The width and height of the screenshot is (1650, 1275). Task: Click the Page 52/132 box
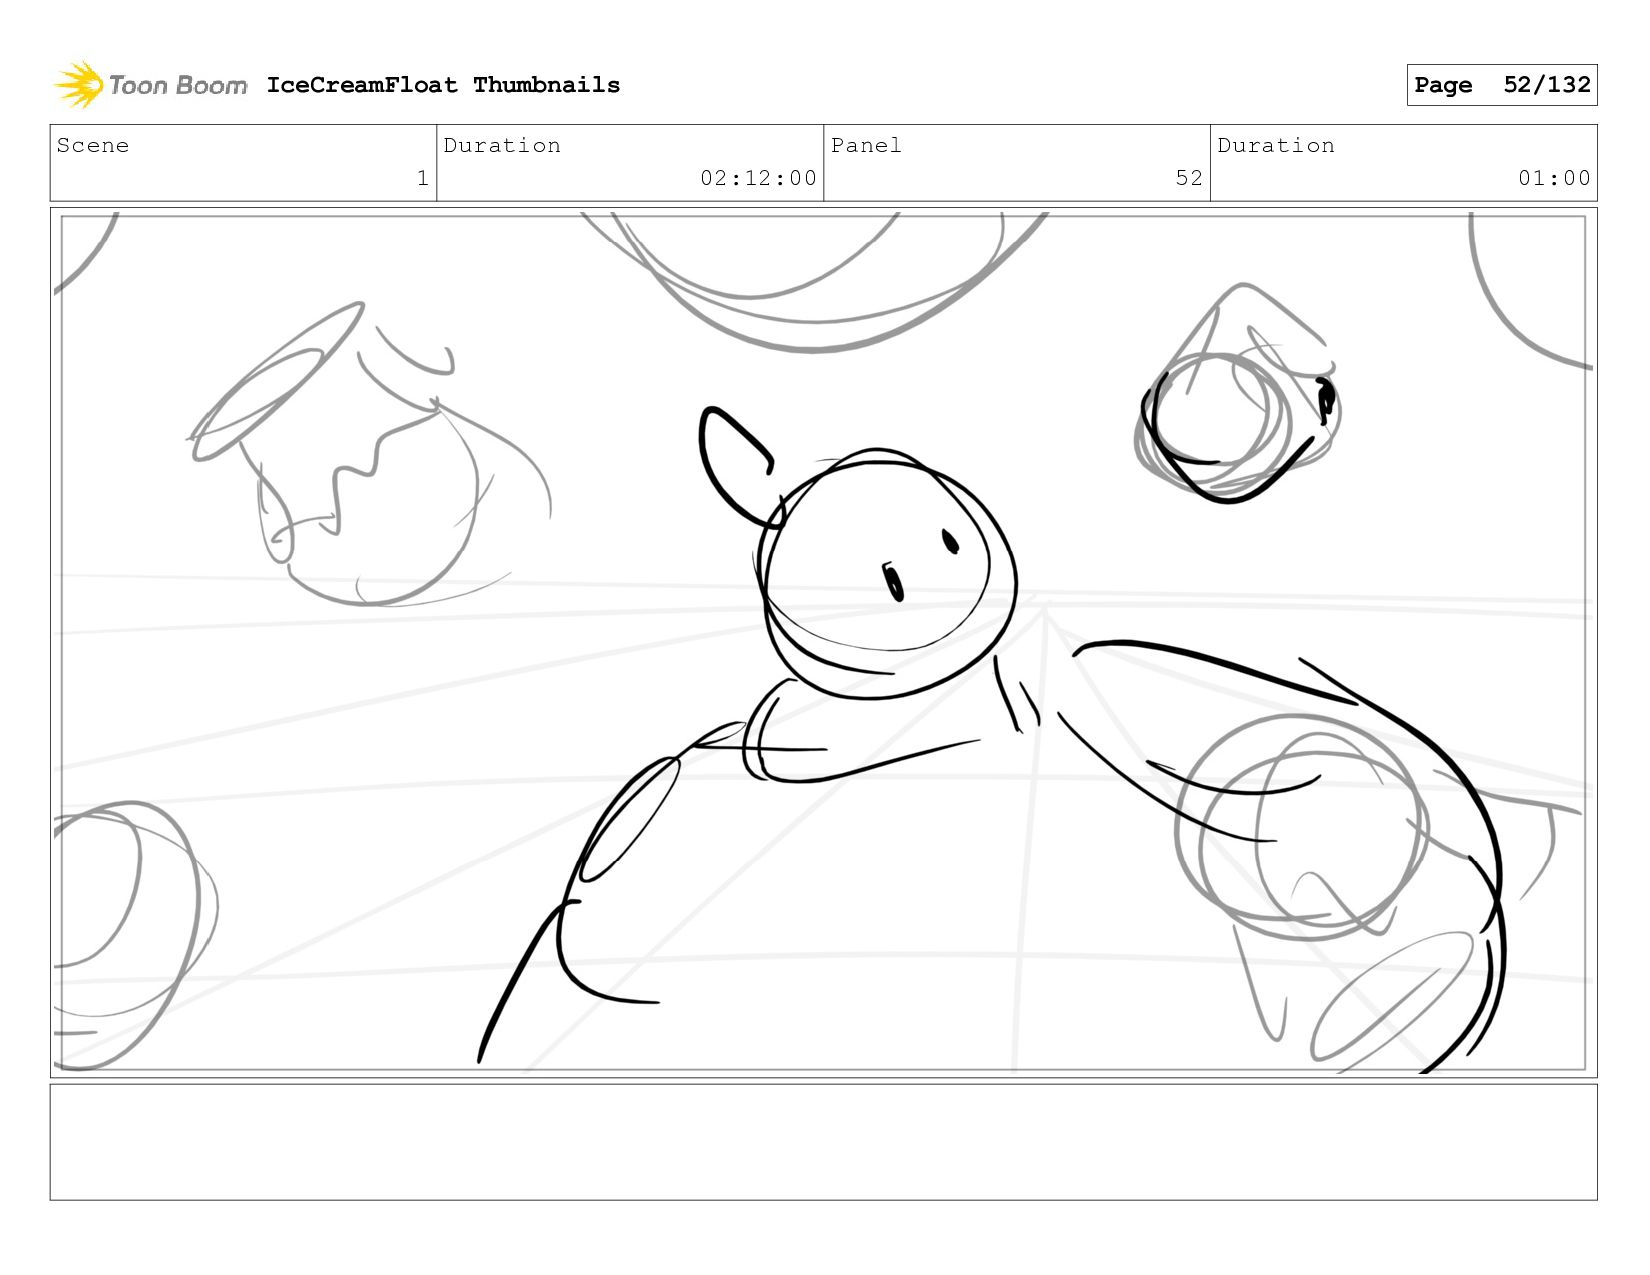coord(1501,85)
